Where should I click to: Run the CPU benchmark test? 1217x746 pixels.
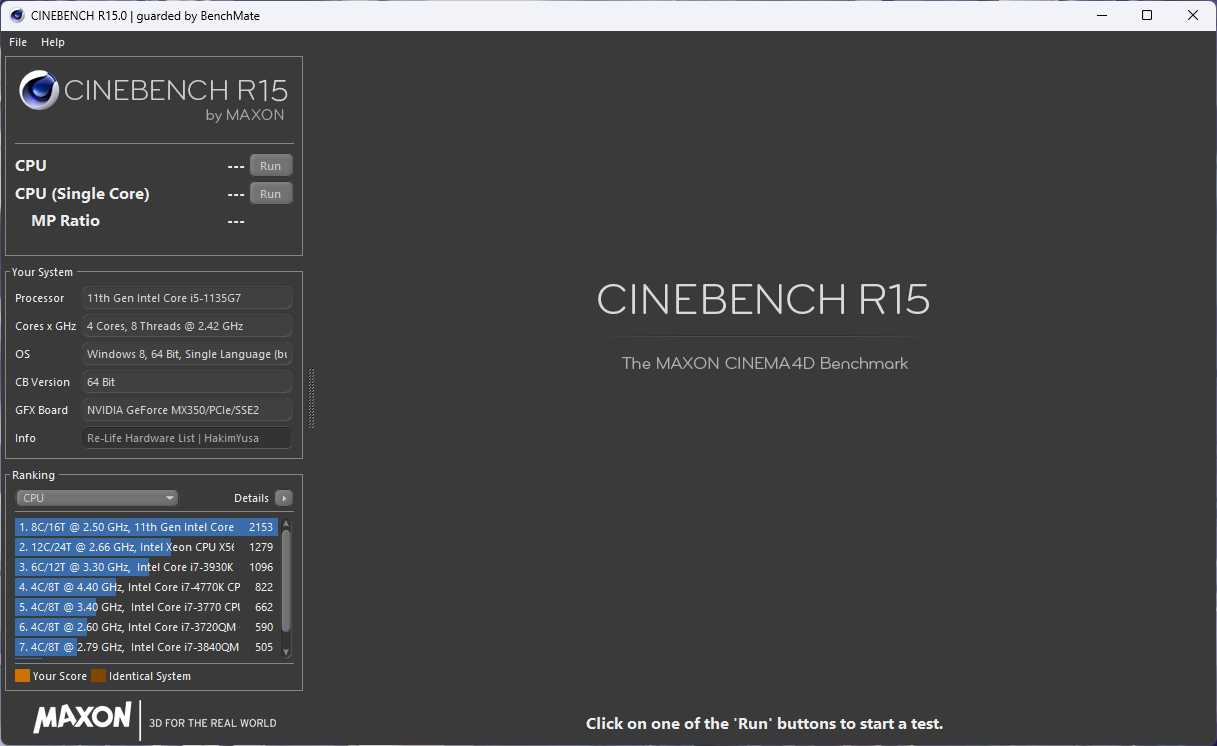(x=271, y=166)
